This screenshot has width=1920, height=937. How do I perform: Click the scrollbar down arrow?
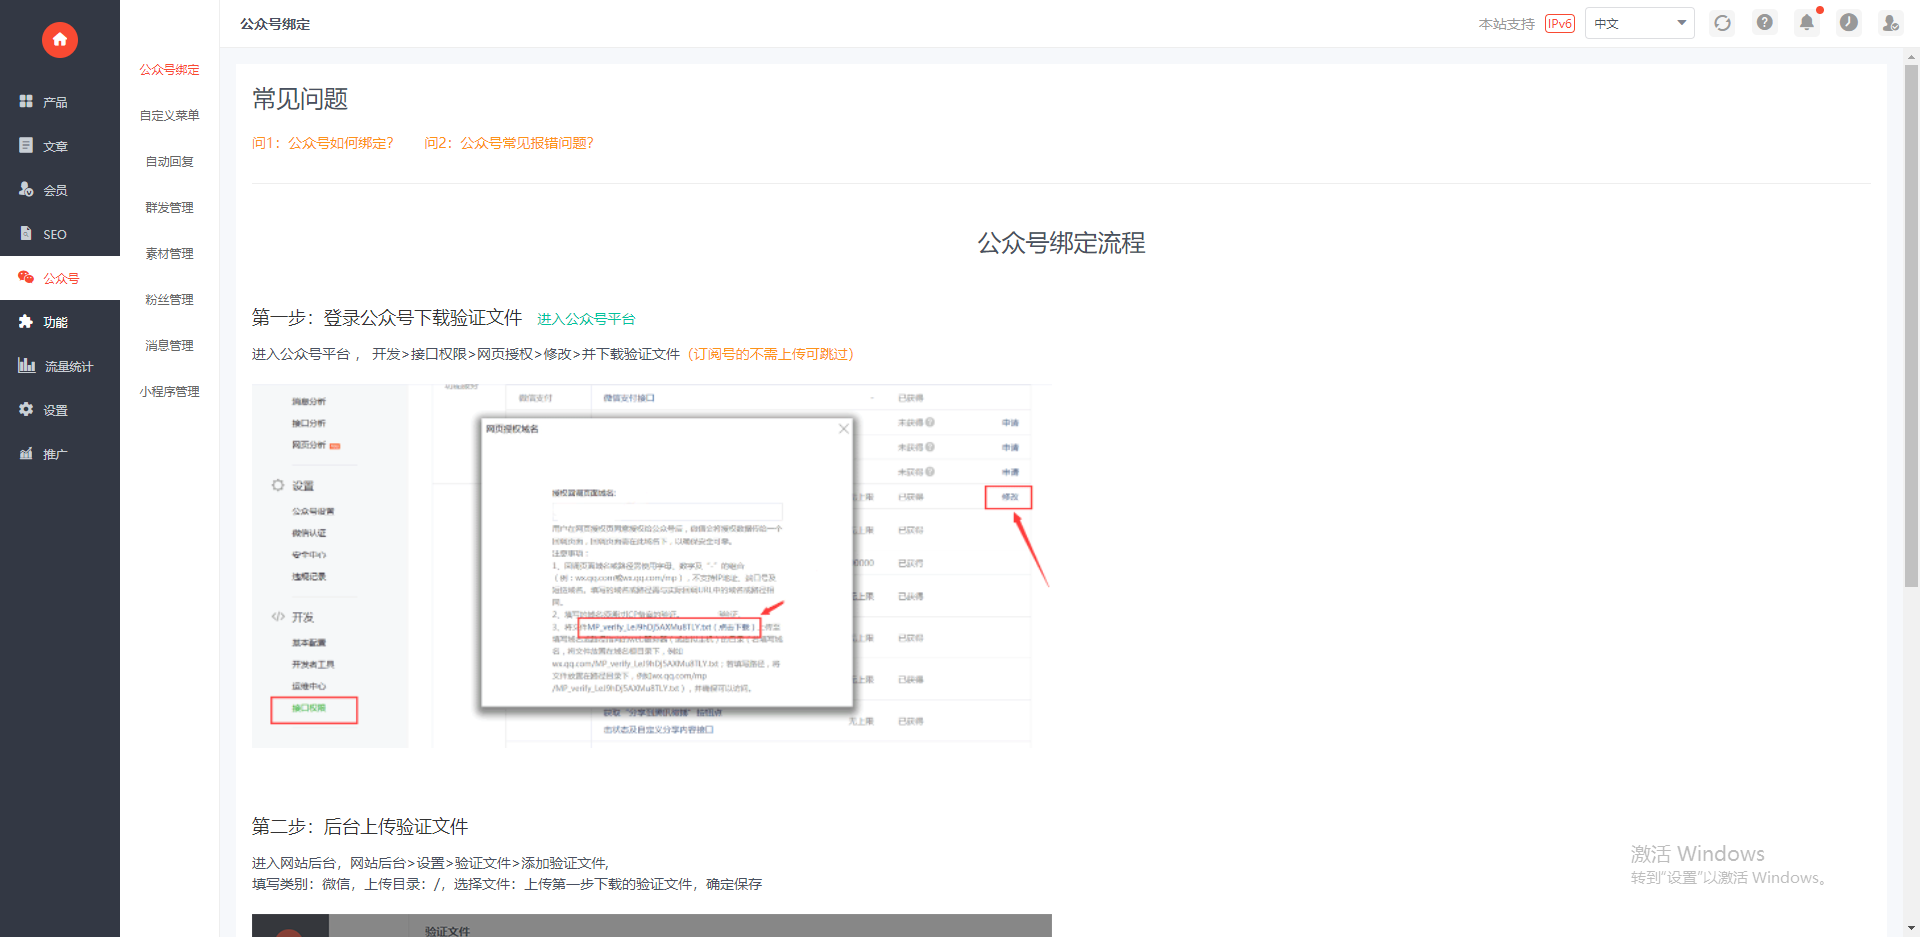[1911, 928]
